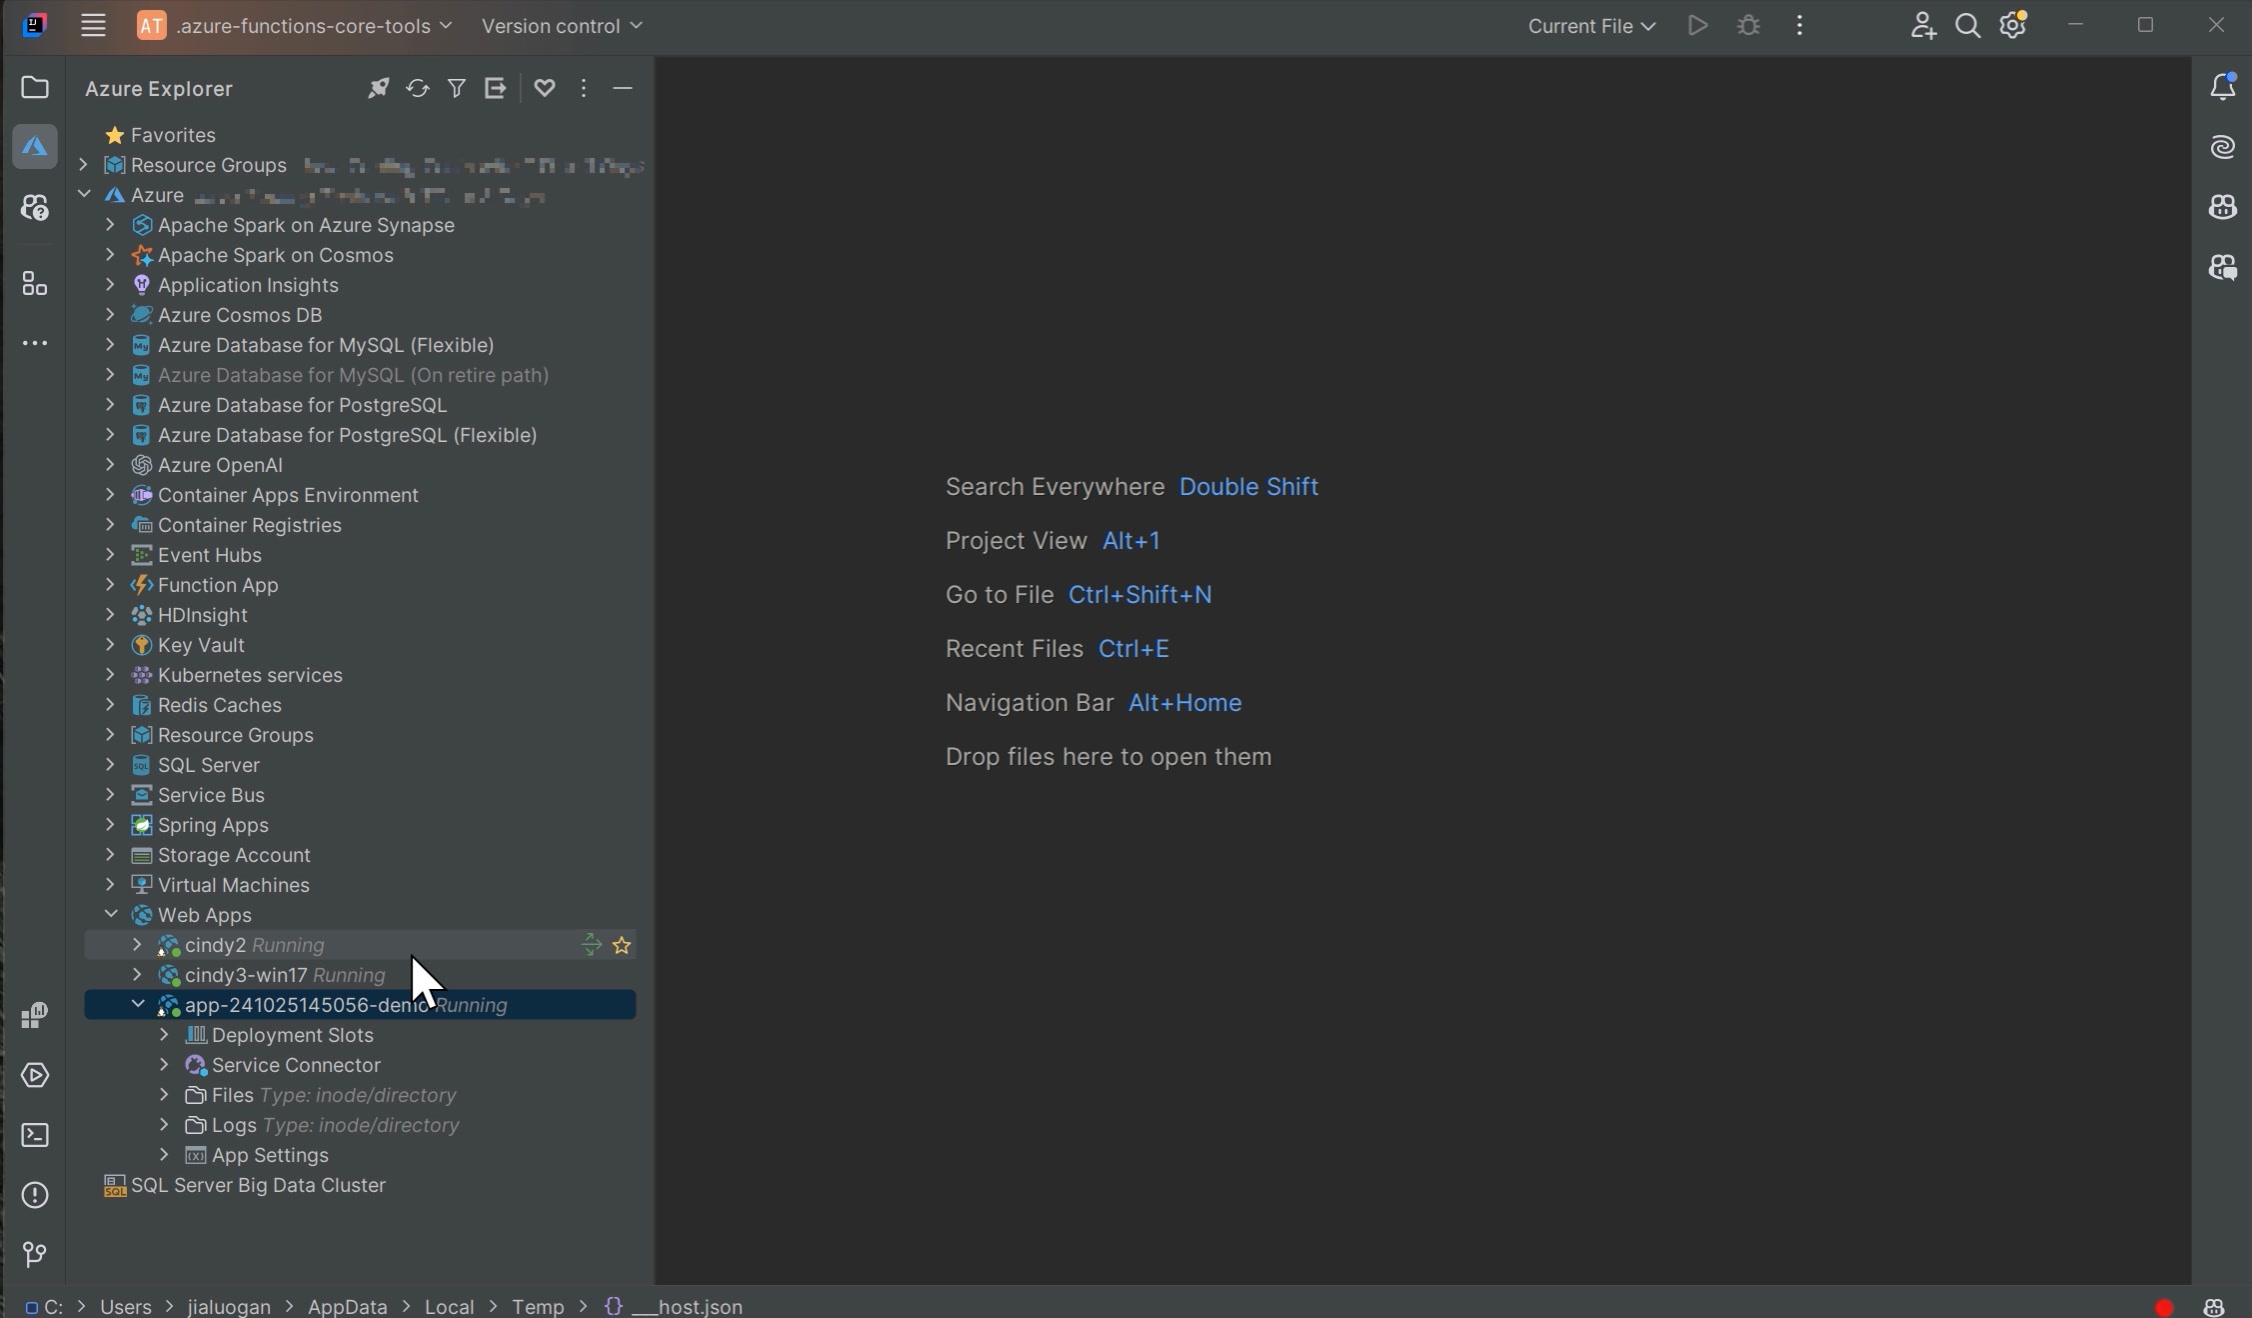Open the Problems tool window icon
The image size is (2252, 1318).
click(35, 1195)
